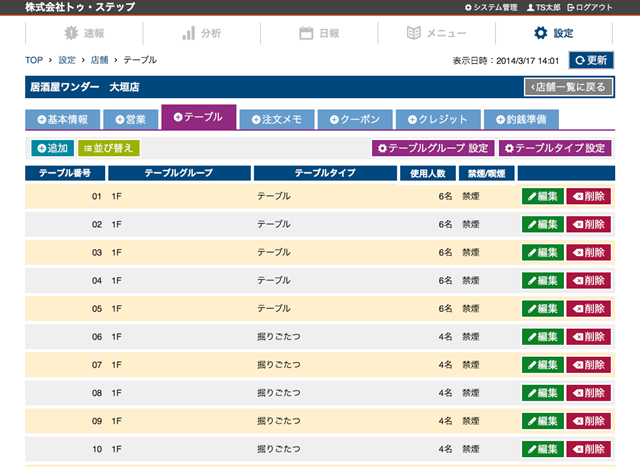Open テーブルタイプ設定
640x467 pixels.
tap(554, 148)
